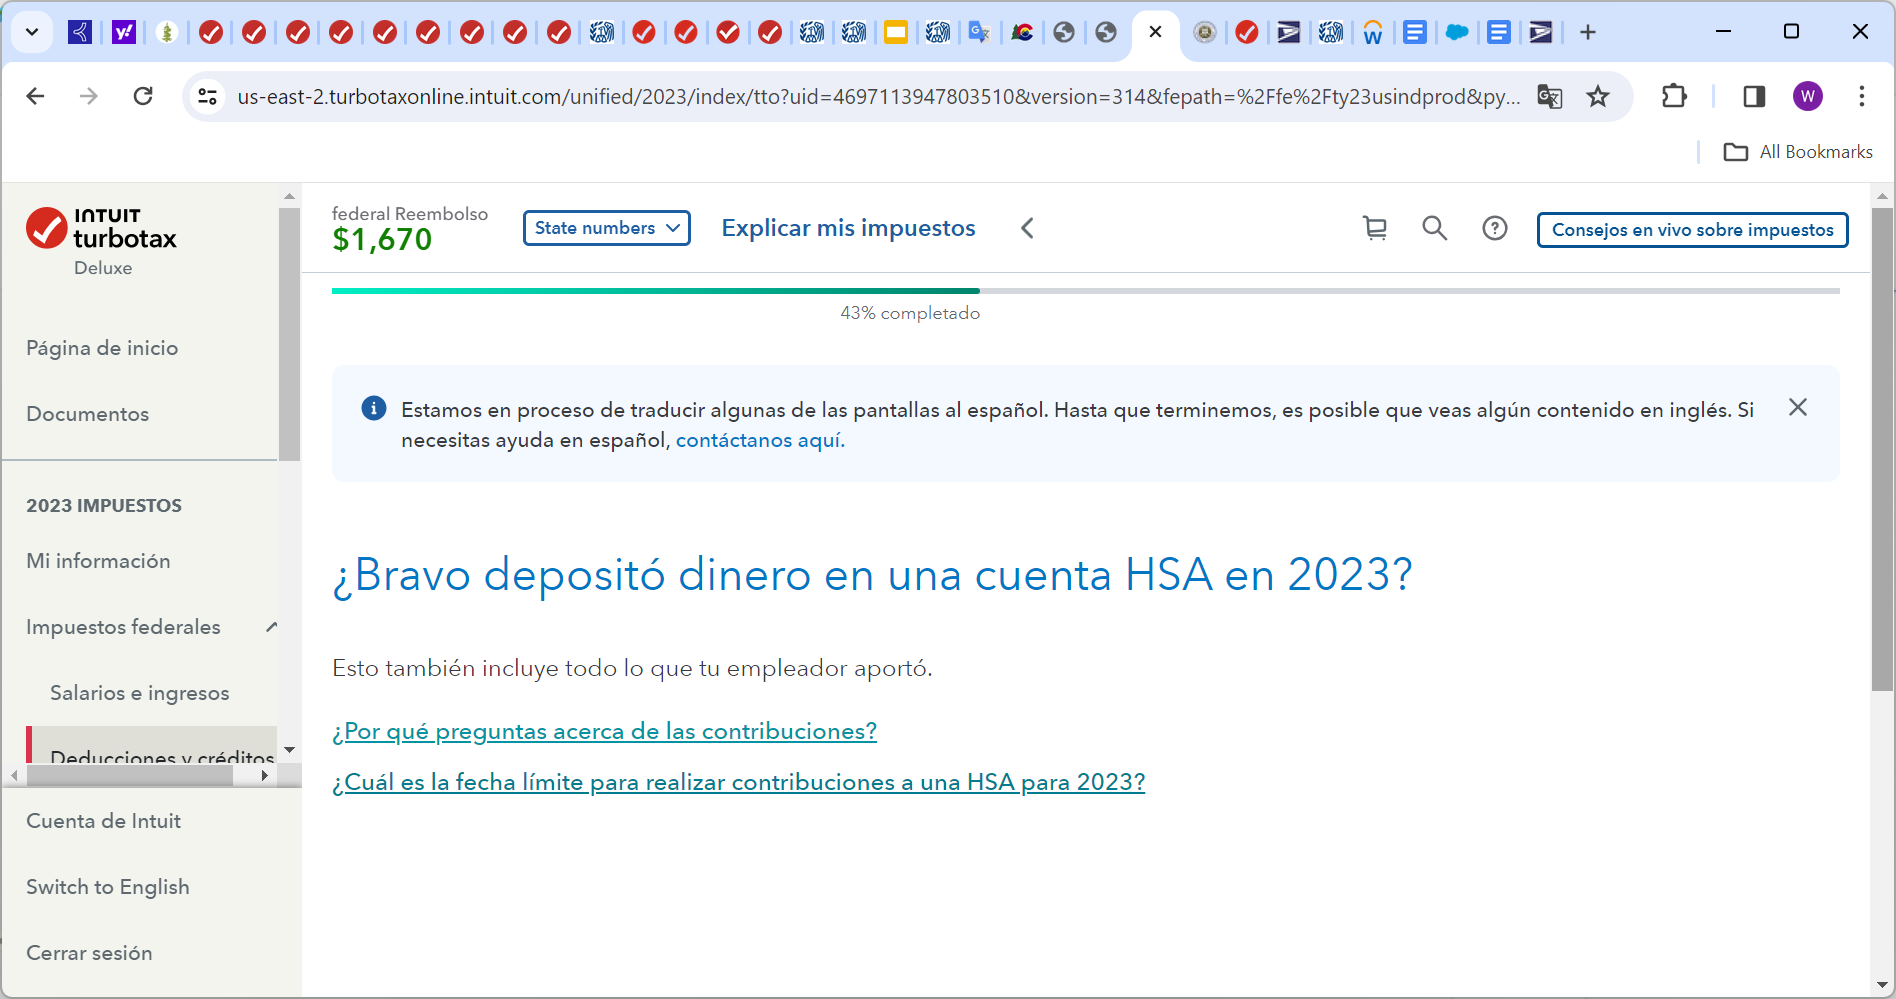The image size is (1896, 999).
Task: Open the shopping cart icon
Action: click(1375, 229)
